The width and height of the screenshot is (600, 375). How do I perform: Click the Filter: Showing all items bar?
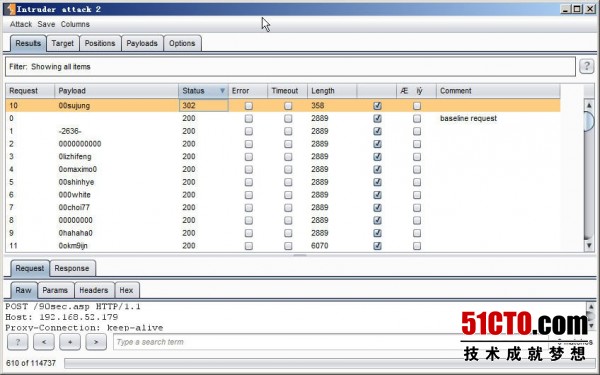click(290, 67)
